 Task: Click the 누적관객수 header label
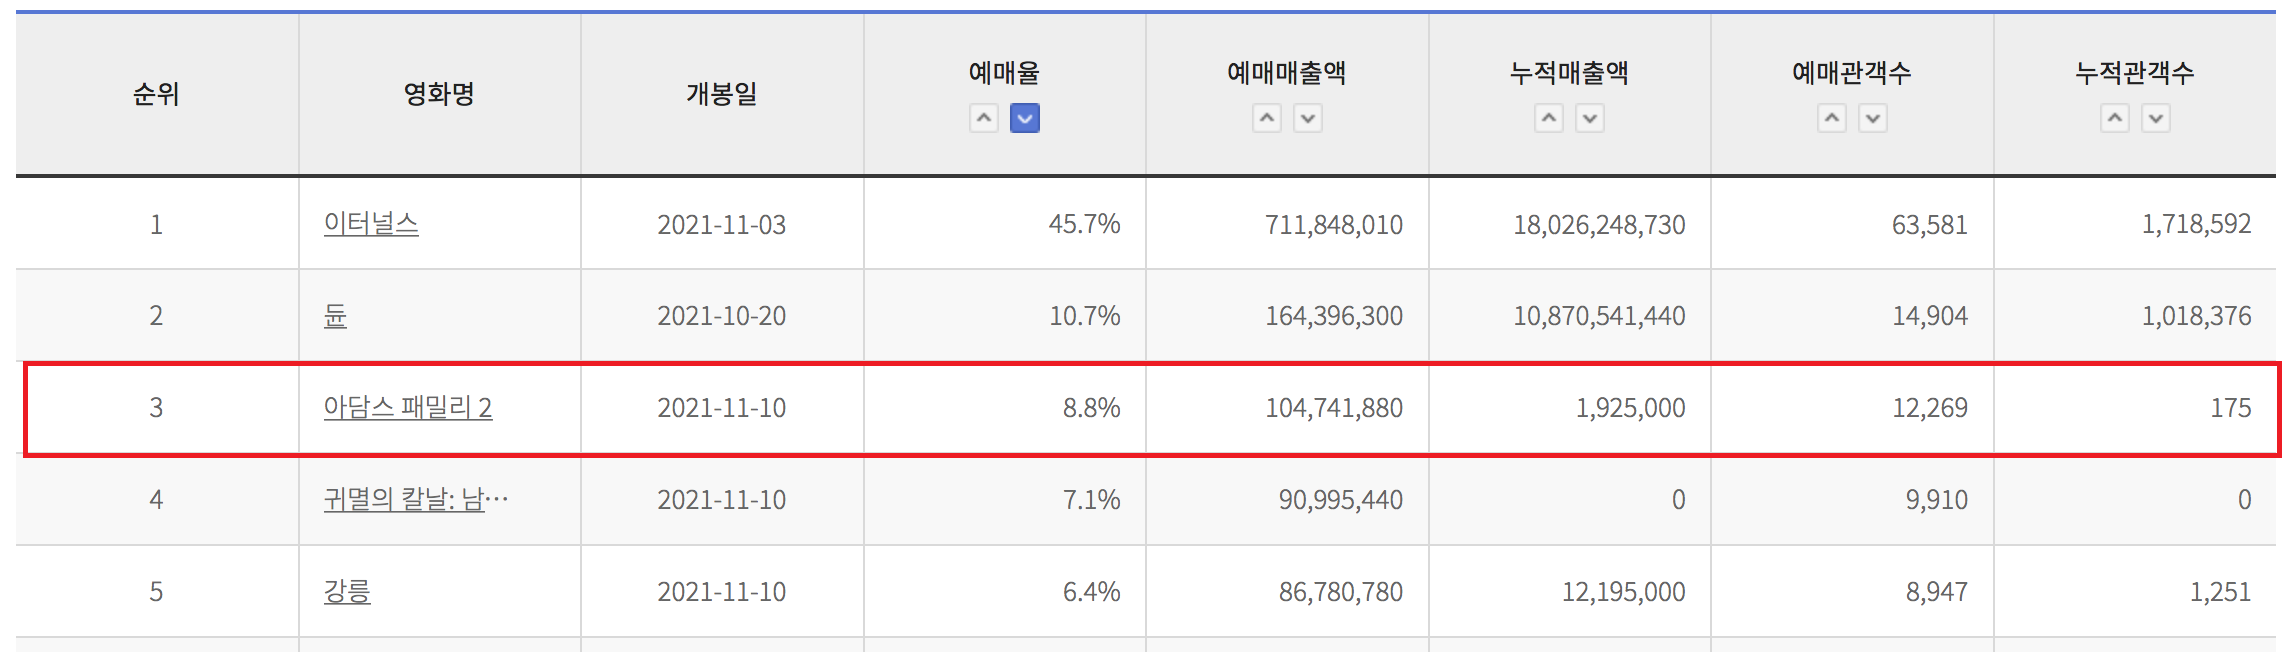pos(2135,72)
